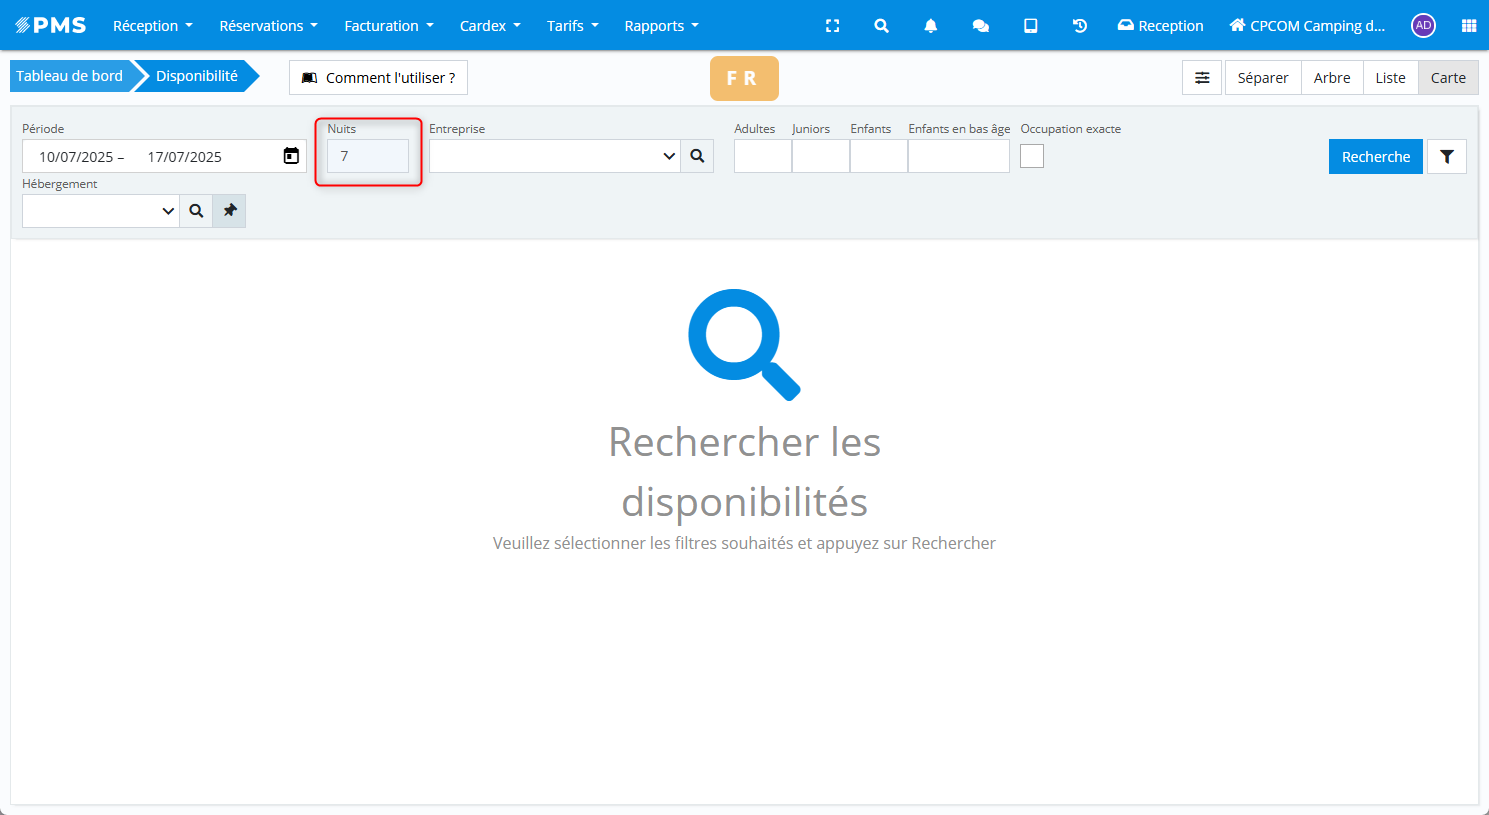This screenshot has height=815, width=1489.
Task: Open the chat messages icon
Action: [980, 26]
